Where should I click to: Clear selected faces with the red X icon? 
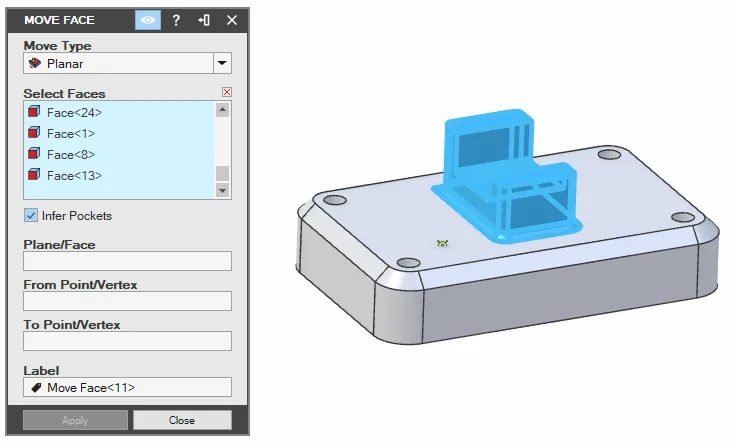(227, 92)
